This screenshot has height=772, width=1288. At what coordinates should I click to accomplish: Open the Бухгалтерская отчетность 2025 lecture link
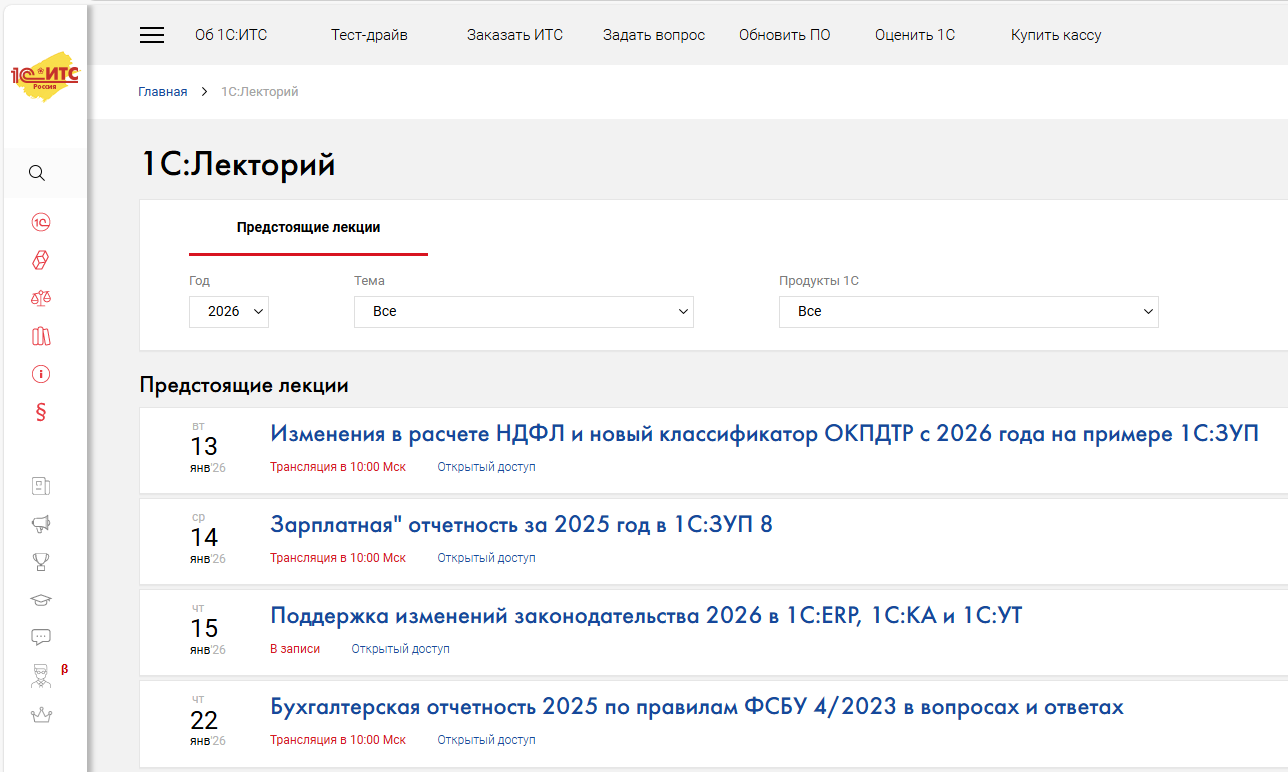(x=697, y=707)
